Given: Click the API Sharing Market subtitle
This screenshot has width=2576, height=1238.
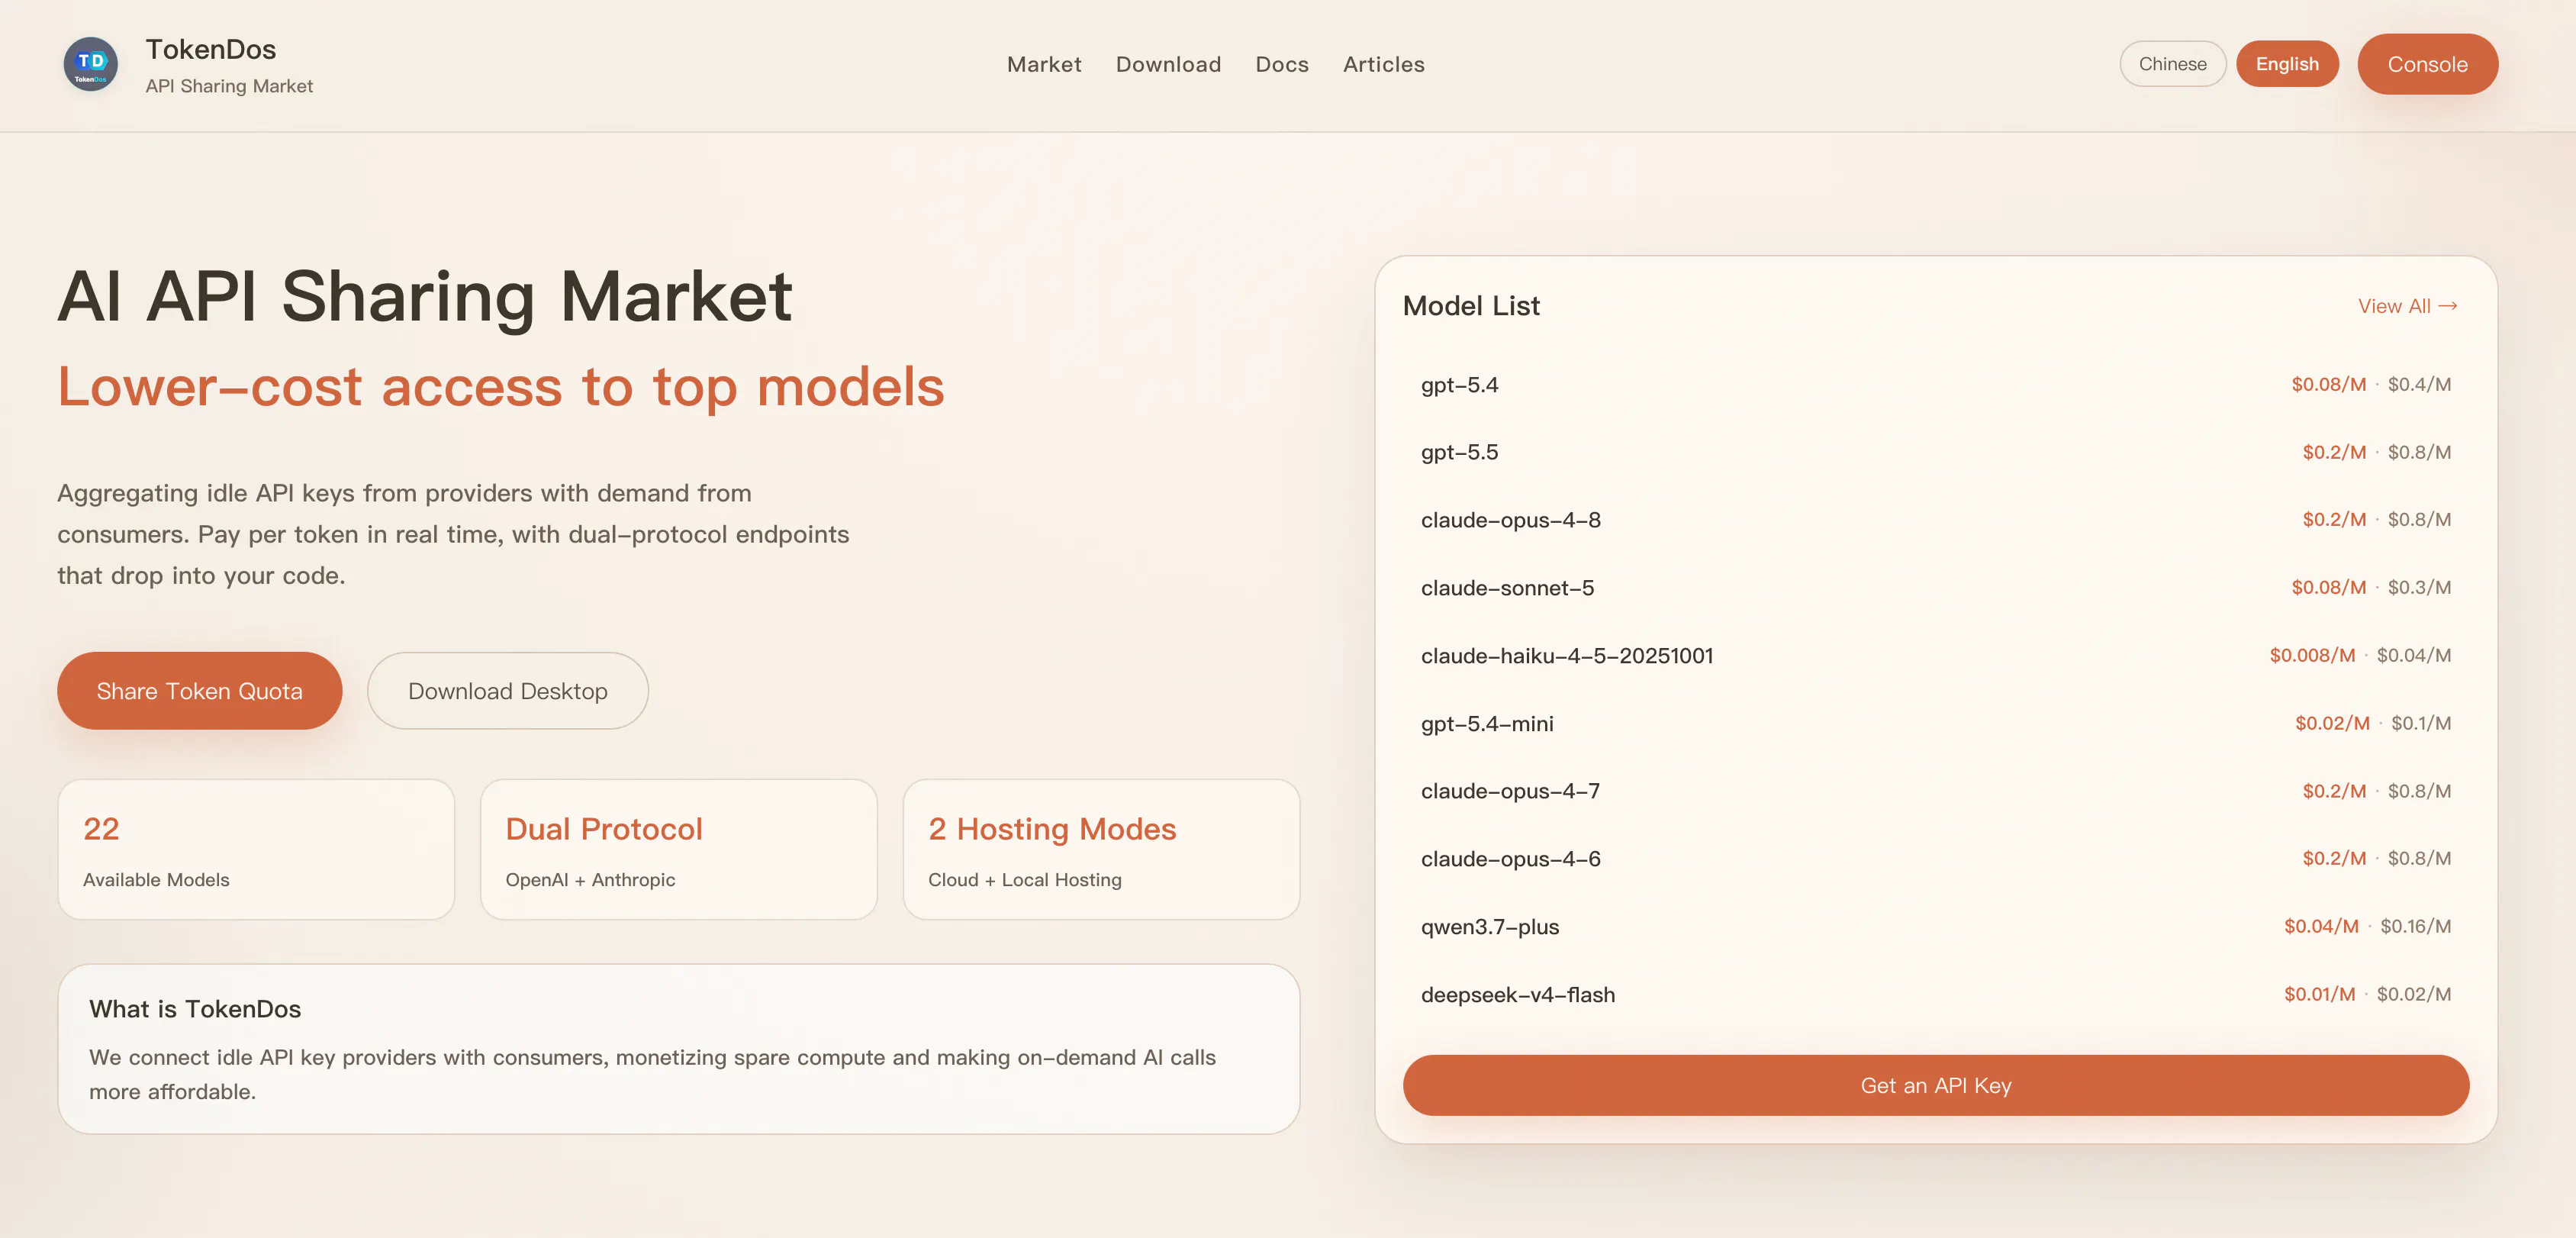Looking at the screenshot, I should [x=229, y=86].
